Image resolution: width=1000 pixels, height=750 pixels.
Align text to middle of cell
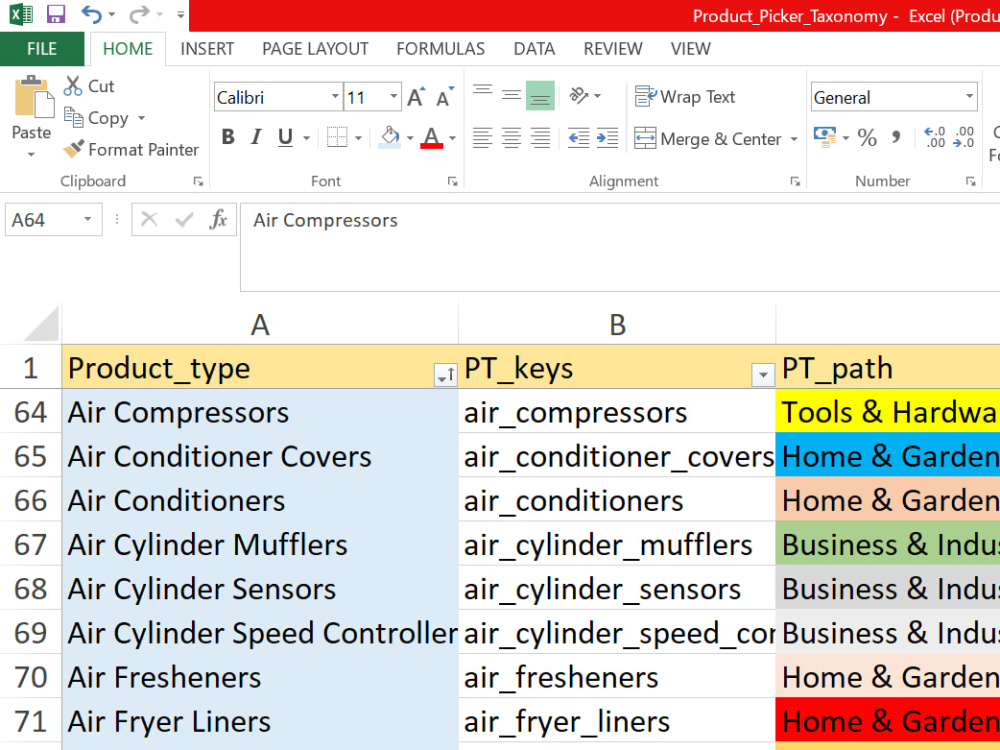pos(511,96)
